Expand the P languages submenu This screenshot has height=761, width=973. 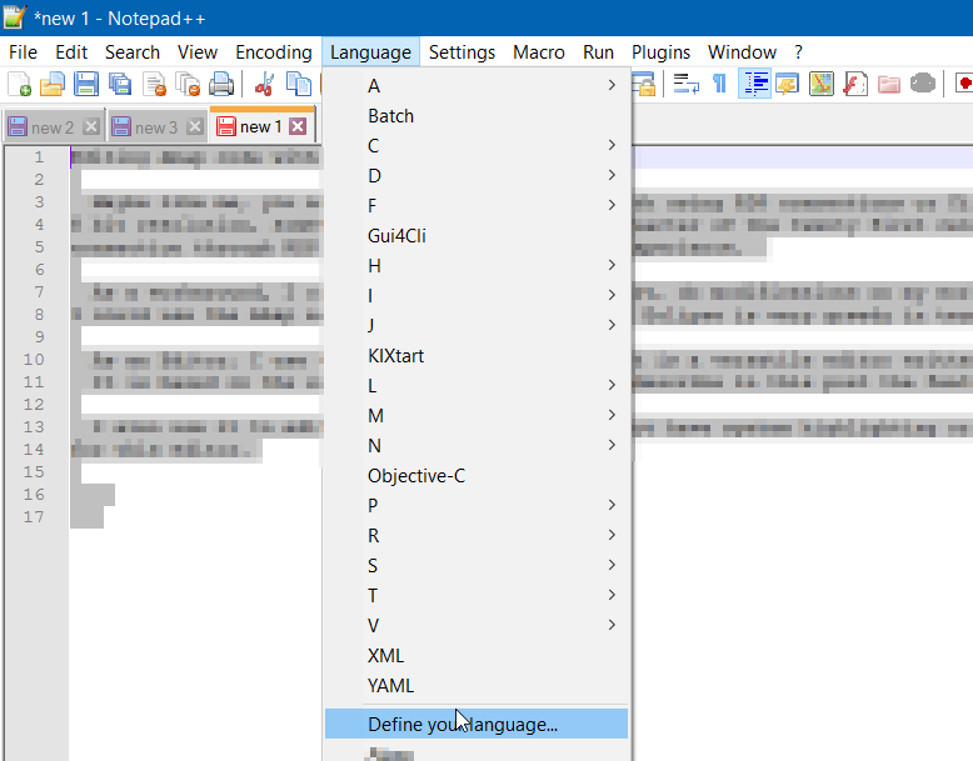coord(476,505)
